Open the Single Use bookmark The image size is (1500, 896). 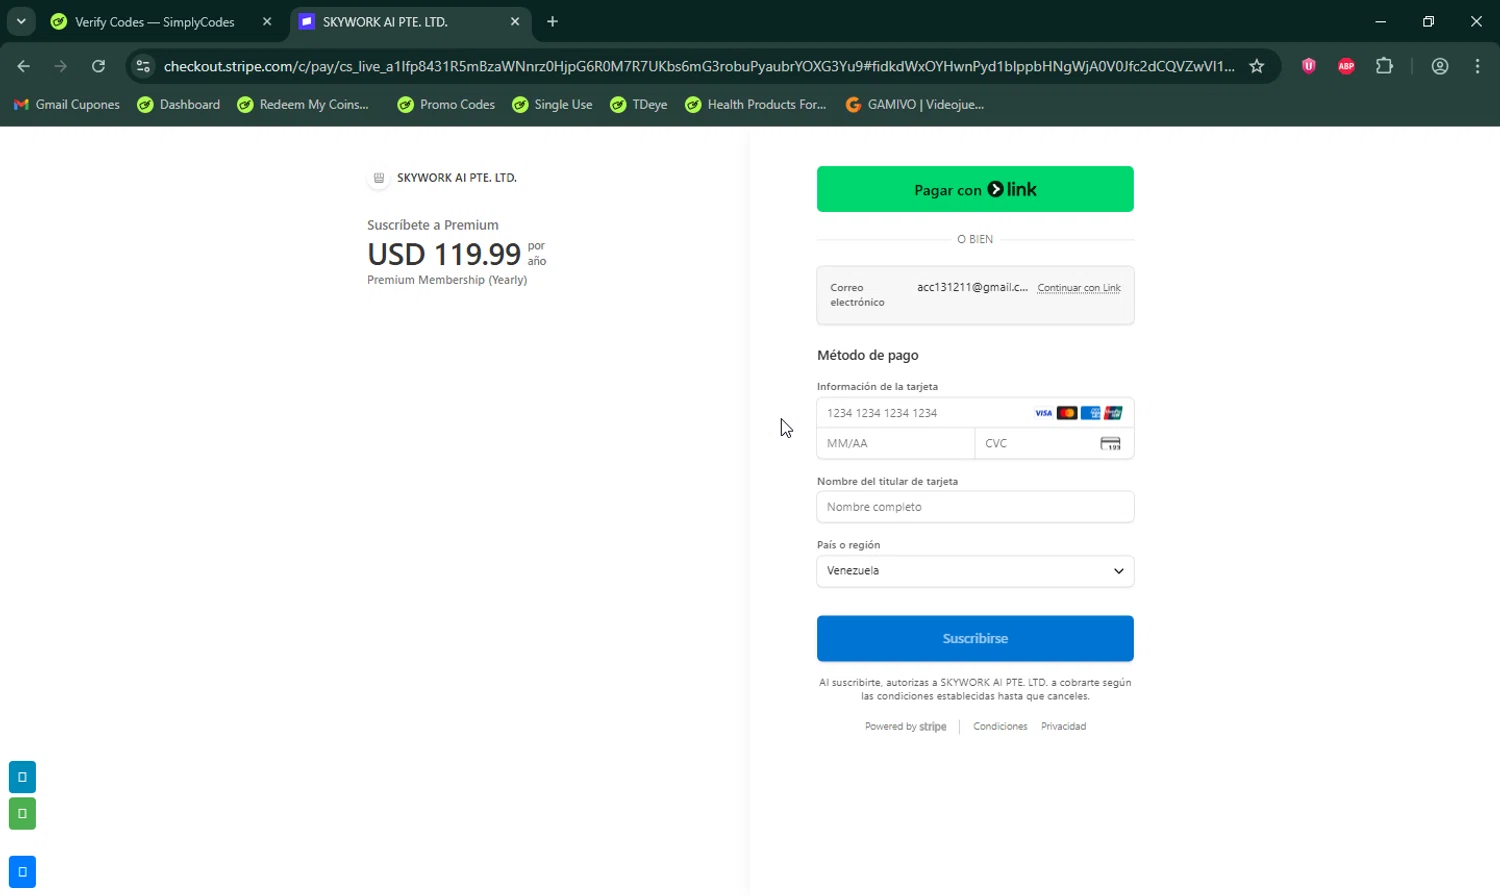pyautogui.click(x=552, y=104)
